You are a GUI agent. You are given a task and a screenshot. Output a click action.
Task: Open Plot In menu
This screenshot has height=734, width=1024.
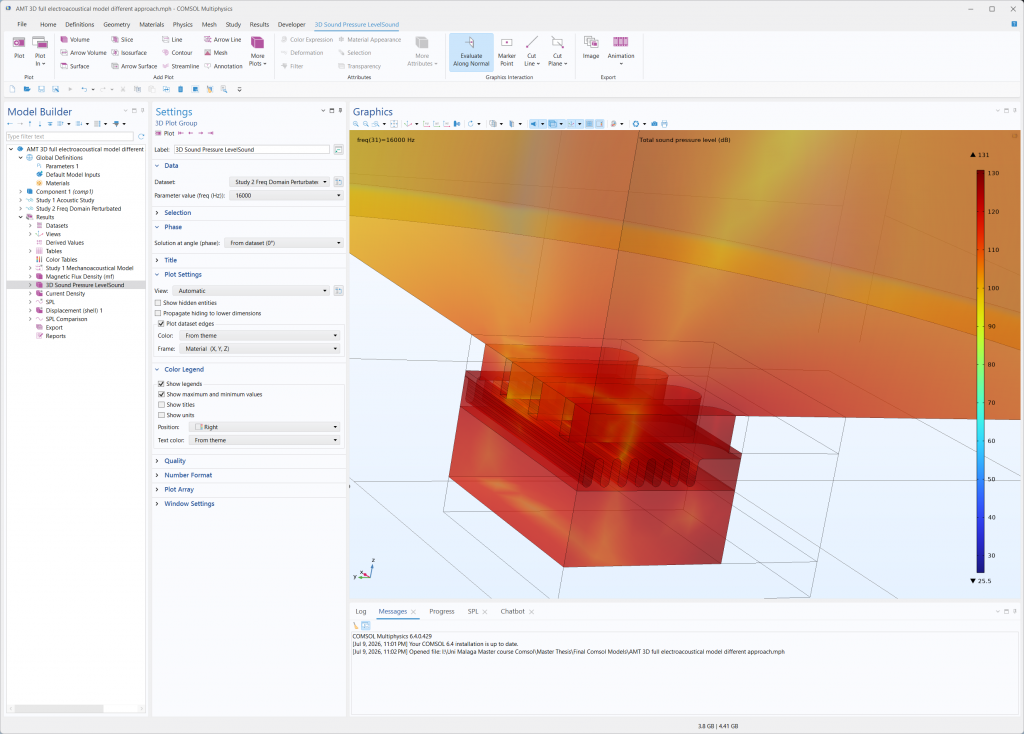[x=40, y=51]
